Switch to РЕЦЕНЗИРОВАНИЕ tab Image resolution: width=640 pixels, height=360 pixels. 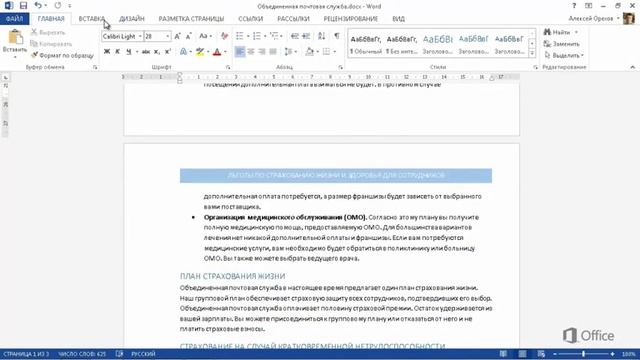click(x=351, y=19)
